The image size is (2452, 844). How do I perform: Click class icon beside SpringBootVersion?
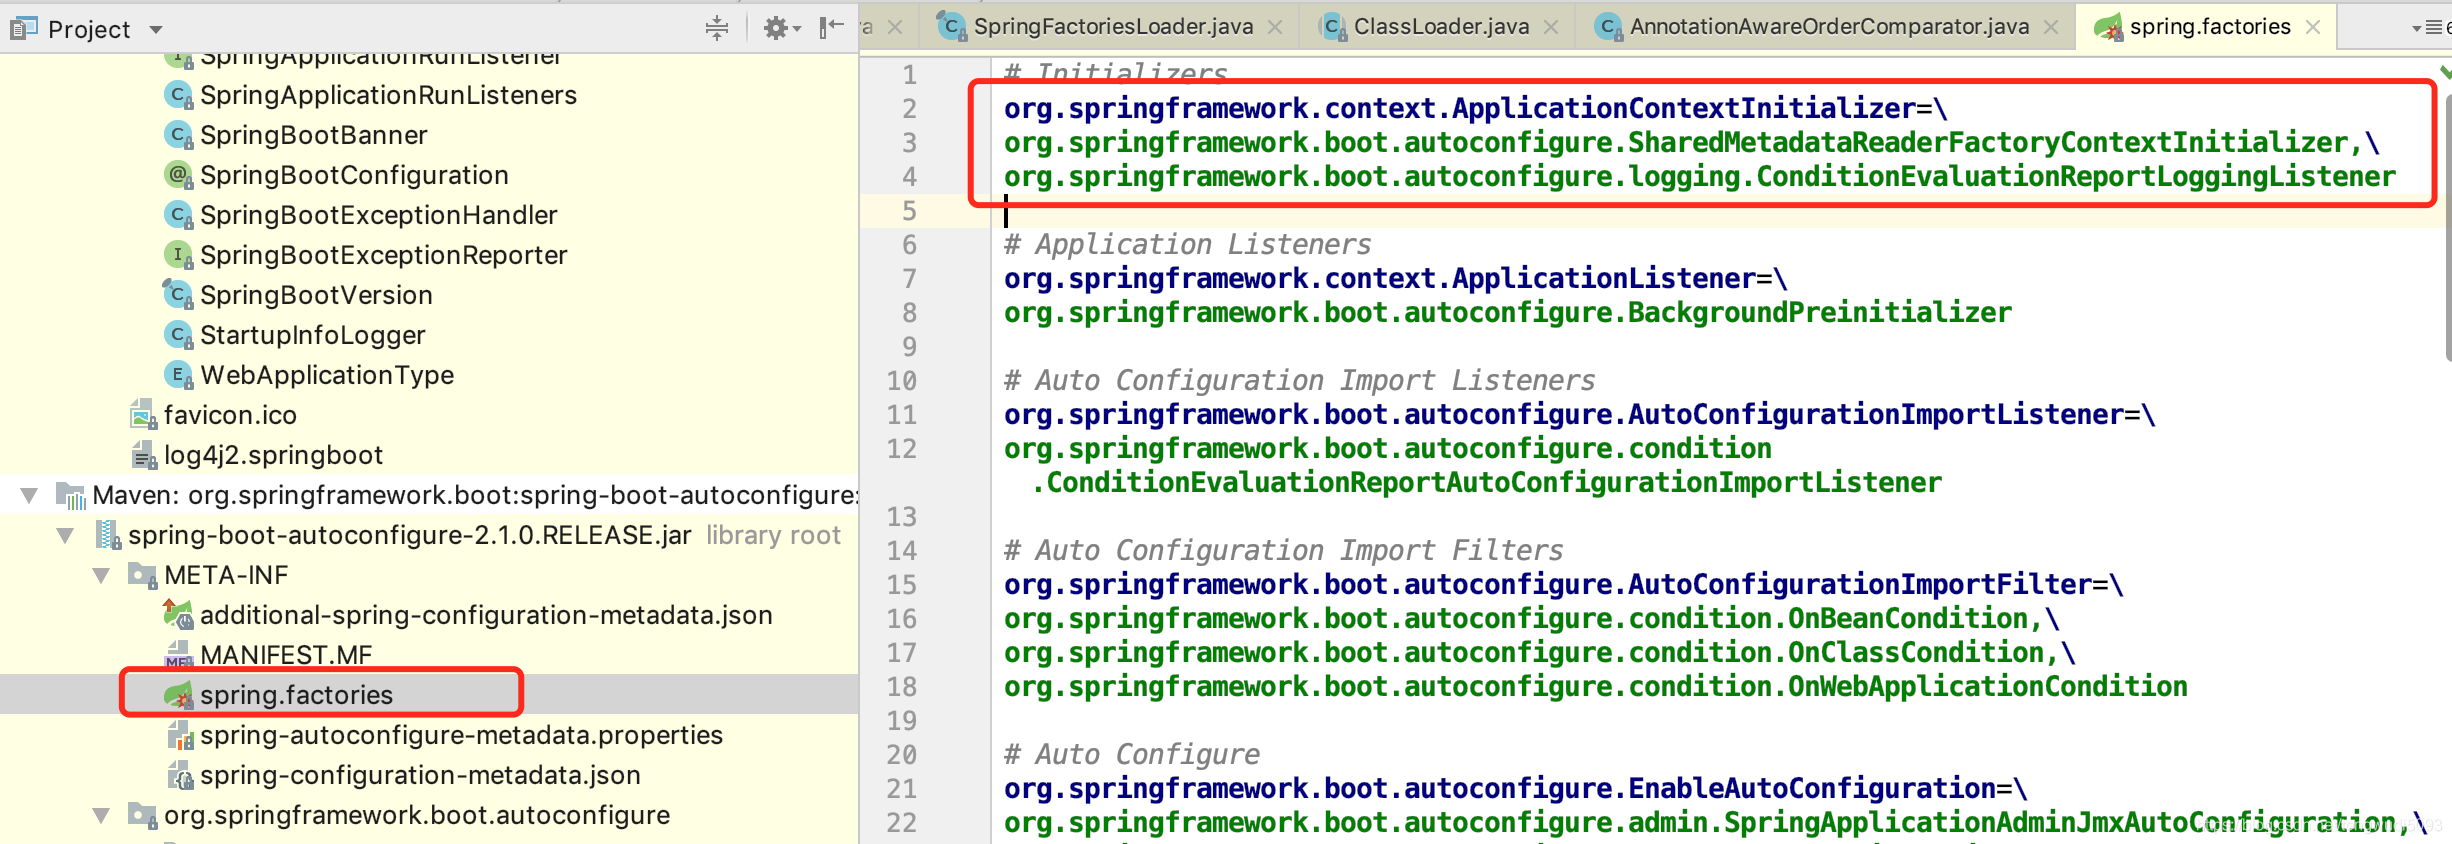point(178,295)
